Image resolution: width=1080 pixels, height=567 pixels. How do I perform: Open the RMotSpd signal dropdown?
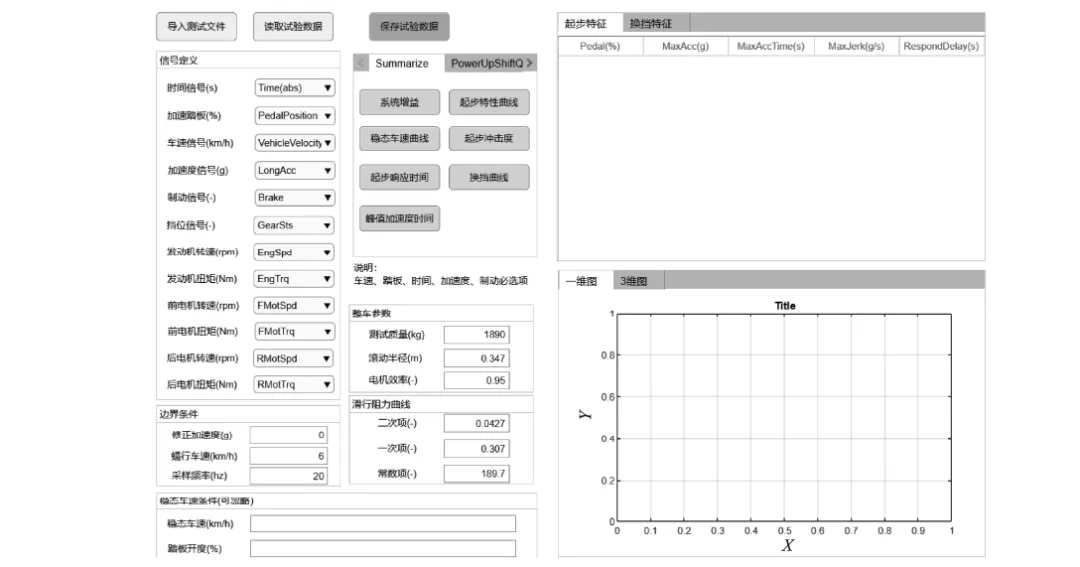294,358
